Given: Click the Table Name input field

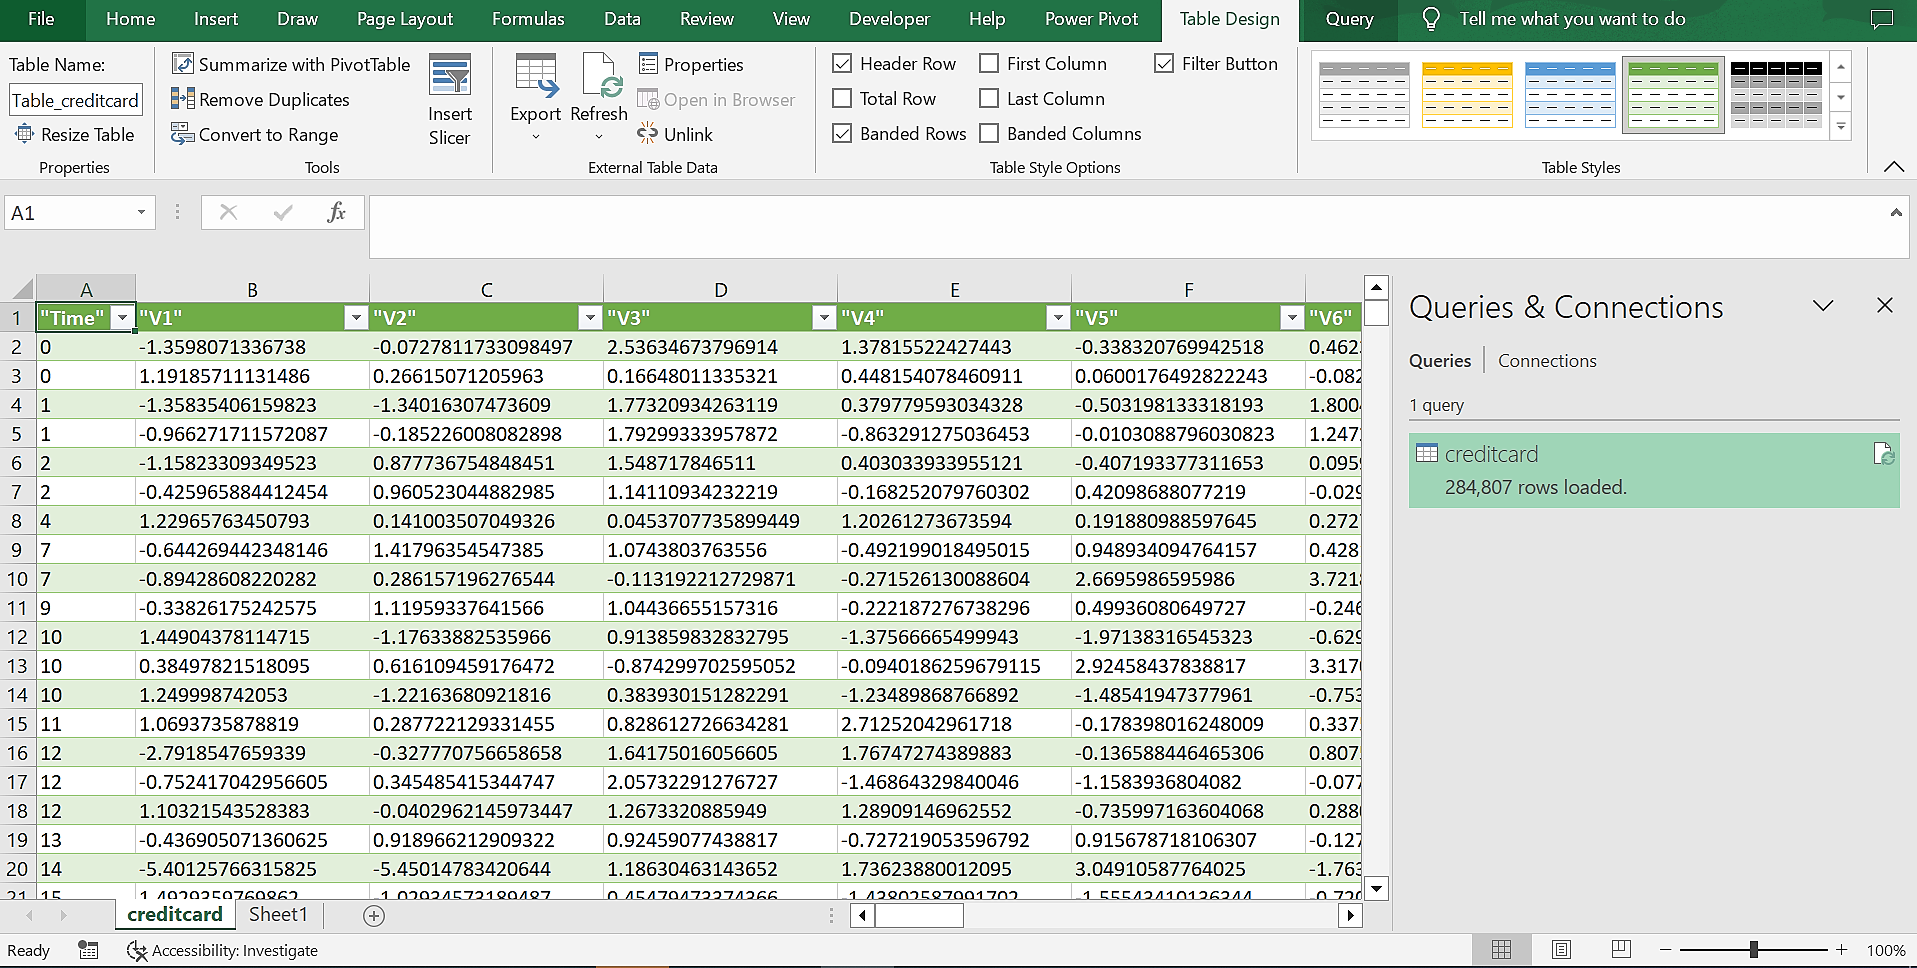Looking at the screenshot, I should (x=76, y=100).
